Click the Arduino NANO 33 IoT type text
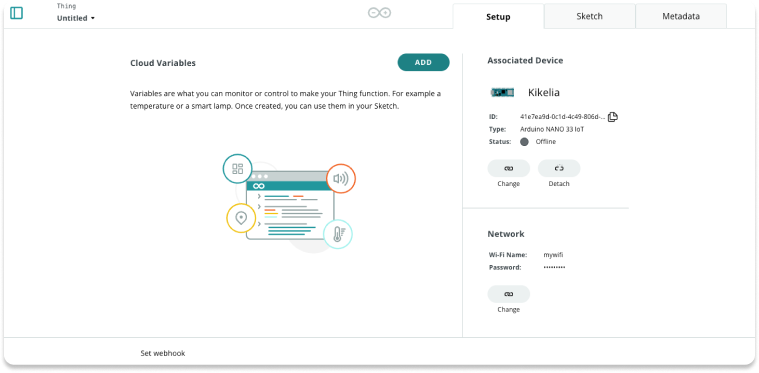The image size is (759, 373). click(552, 129)
